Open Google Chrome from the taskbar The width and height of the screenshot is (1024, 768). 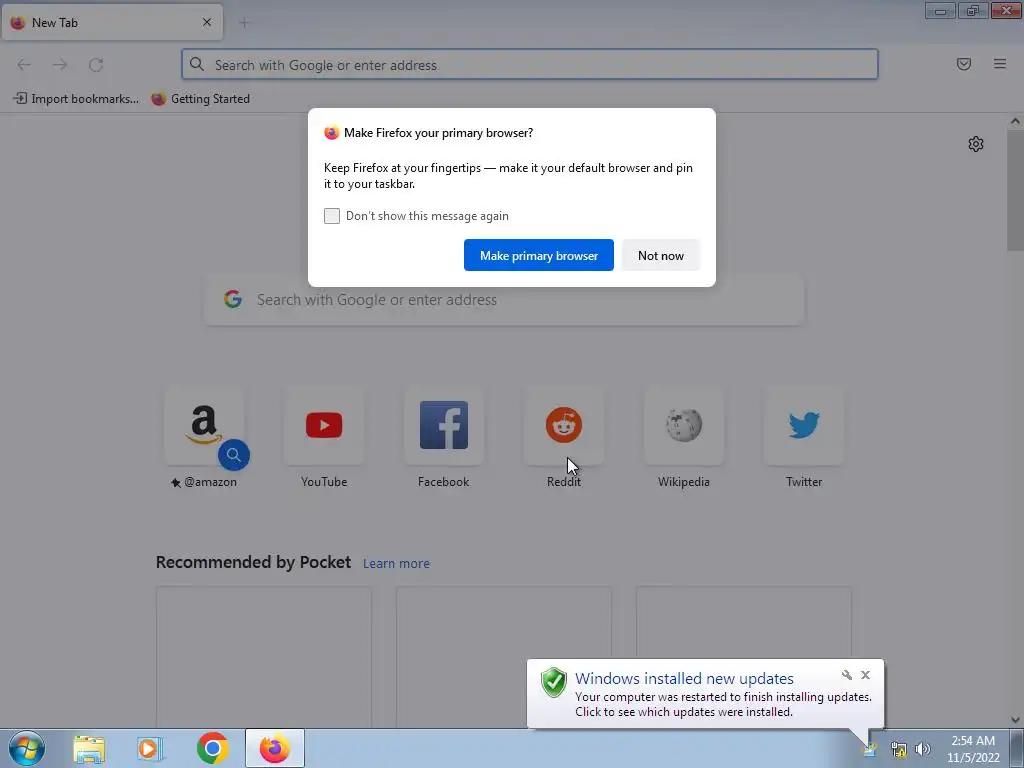coord(212,748)
